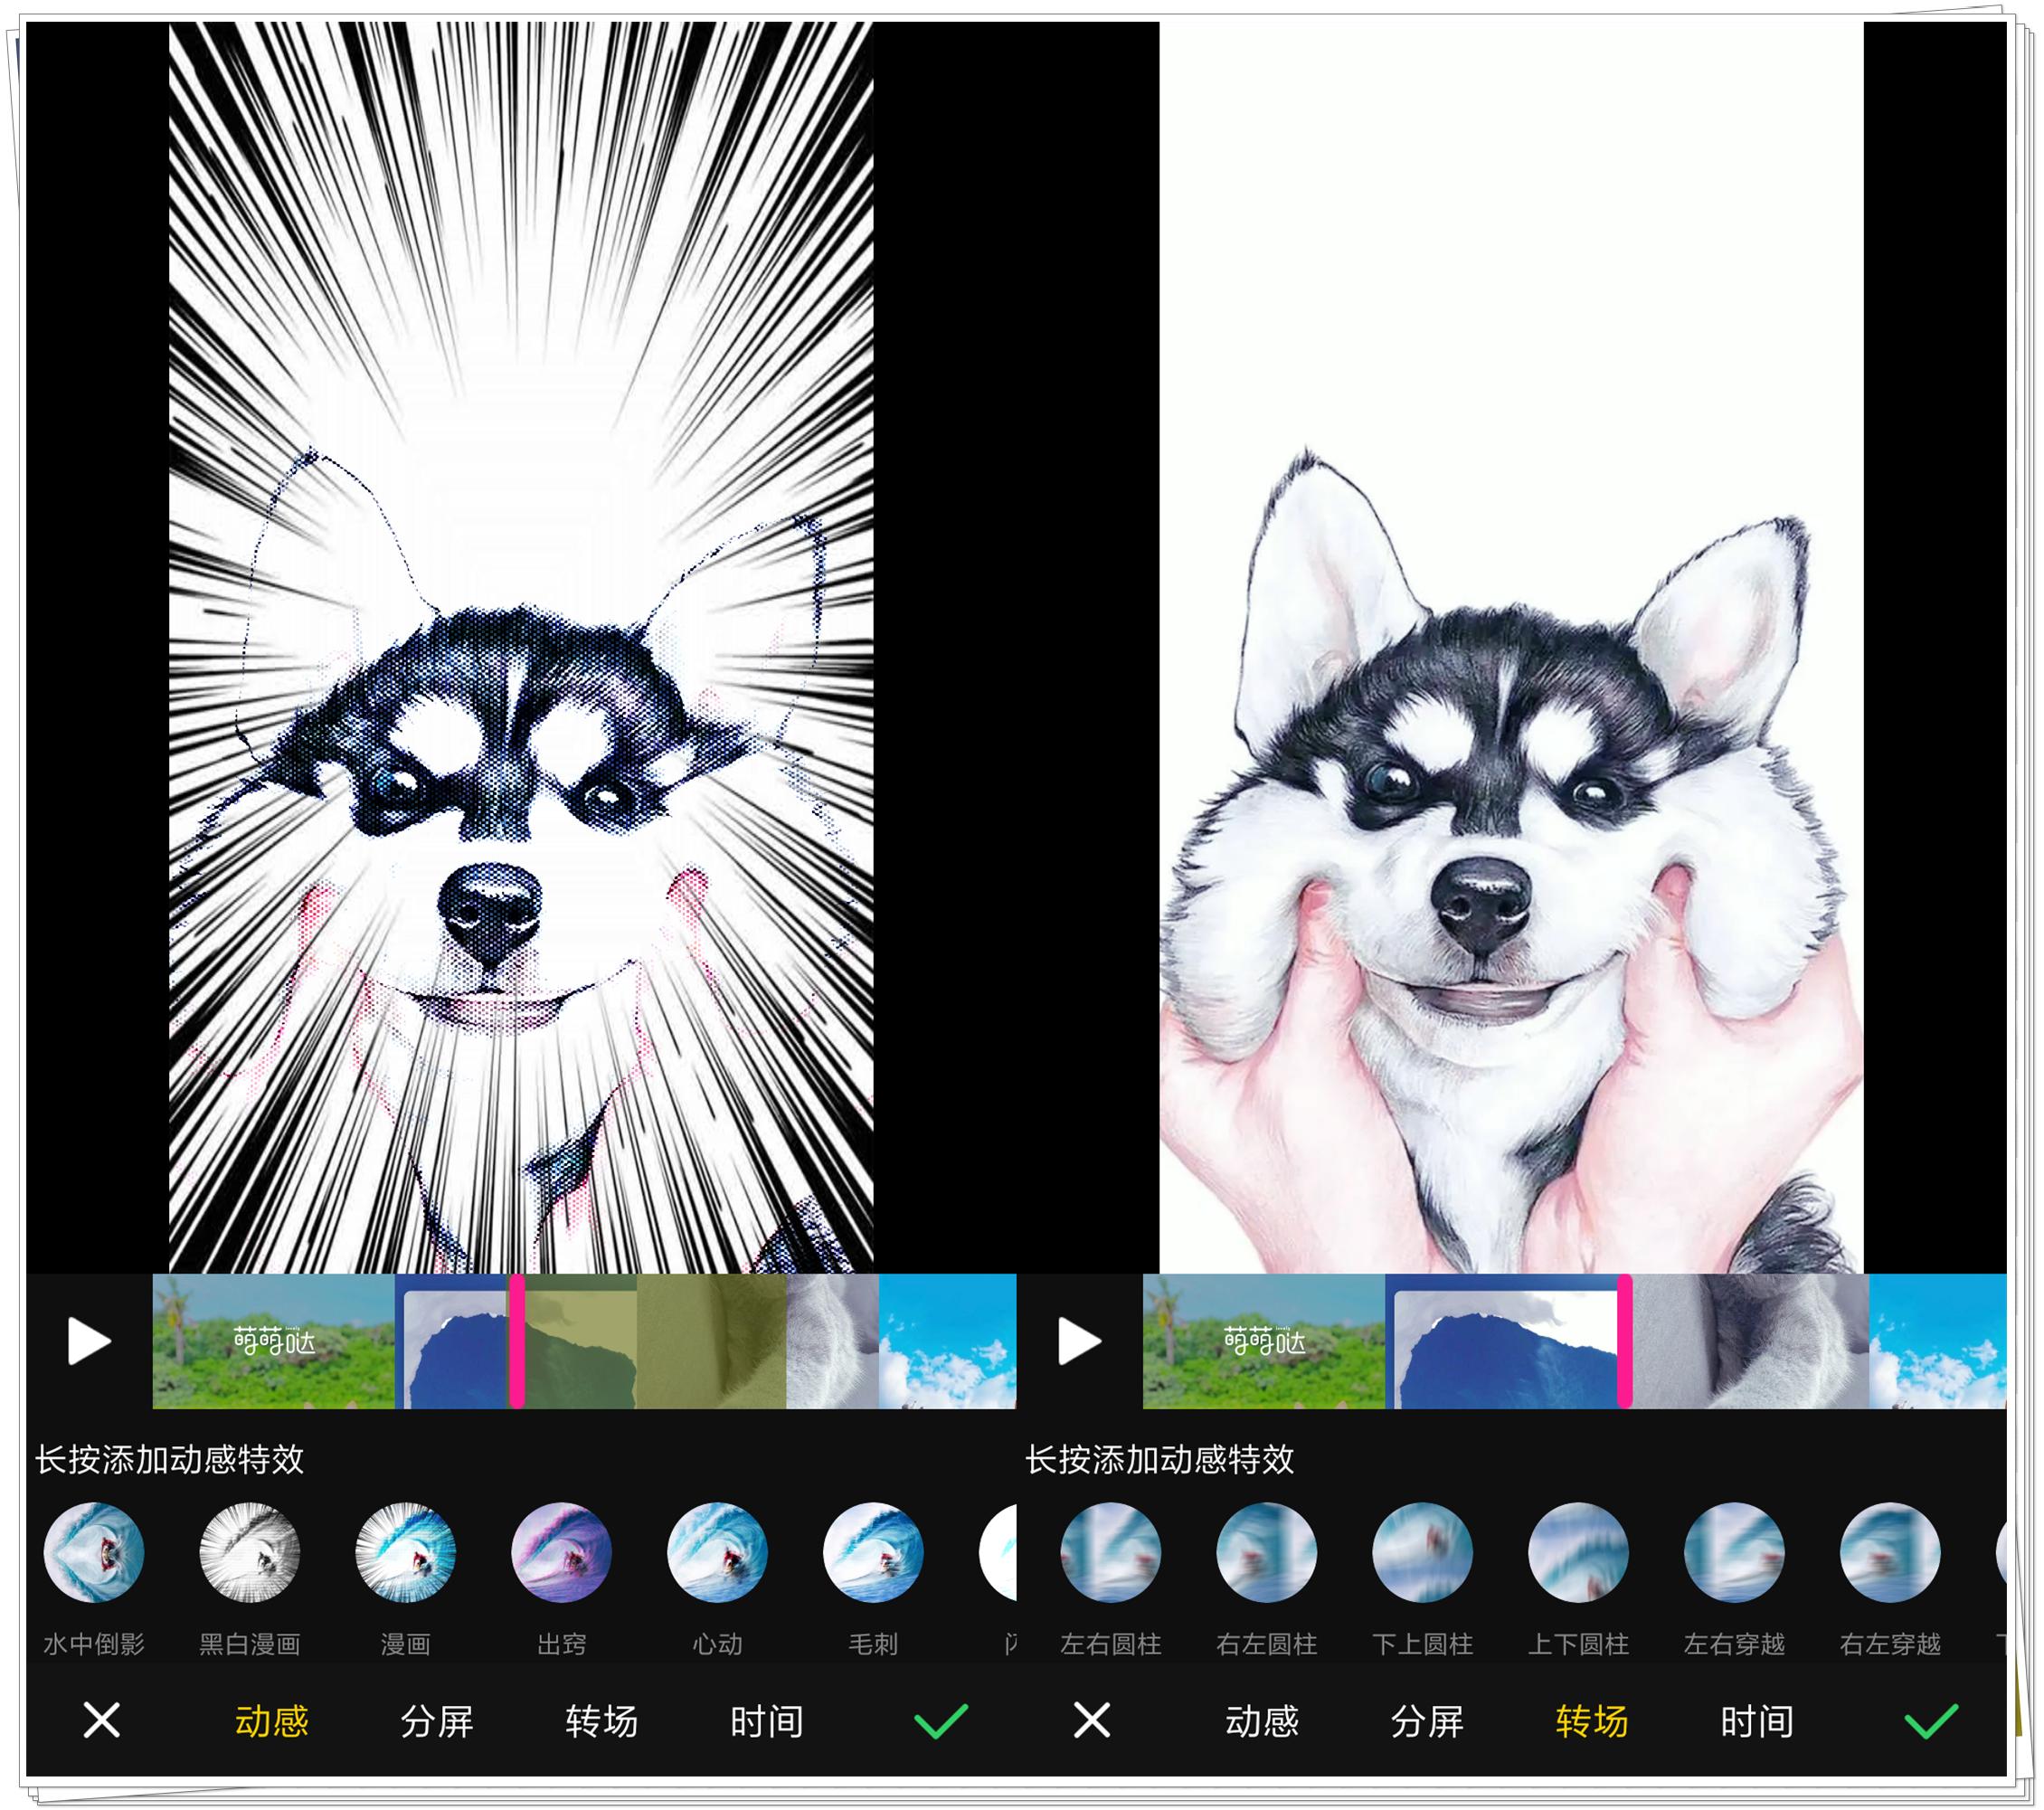Choose the 右左圆柱 transition icon
2044x1810 pixels.
[x=1267, y=1552]
